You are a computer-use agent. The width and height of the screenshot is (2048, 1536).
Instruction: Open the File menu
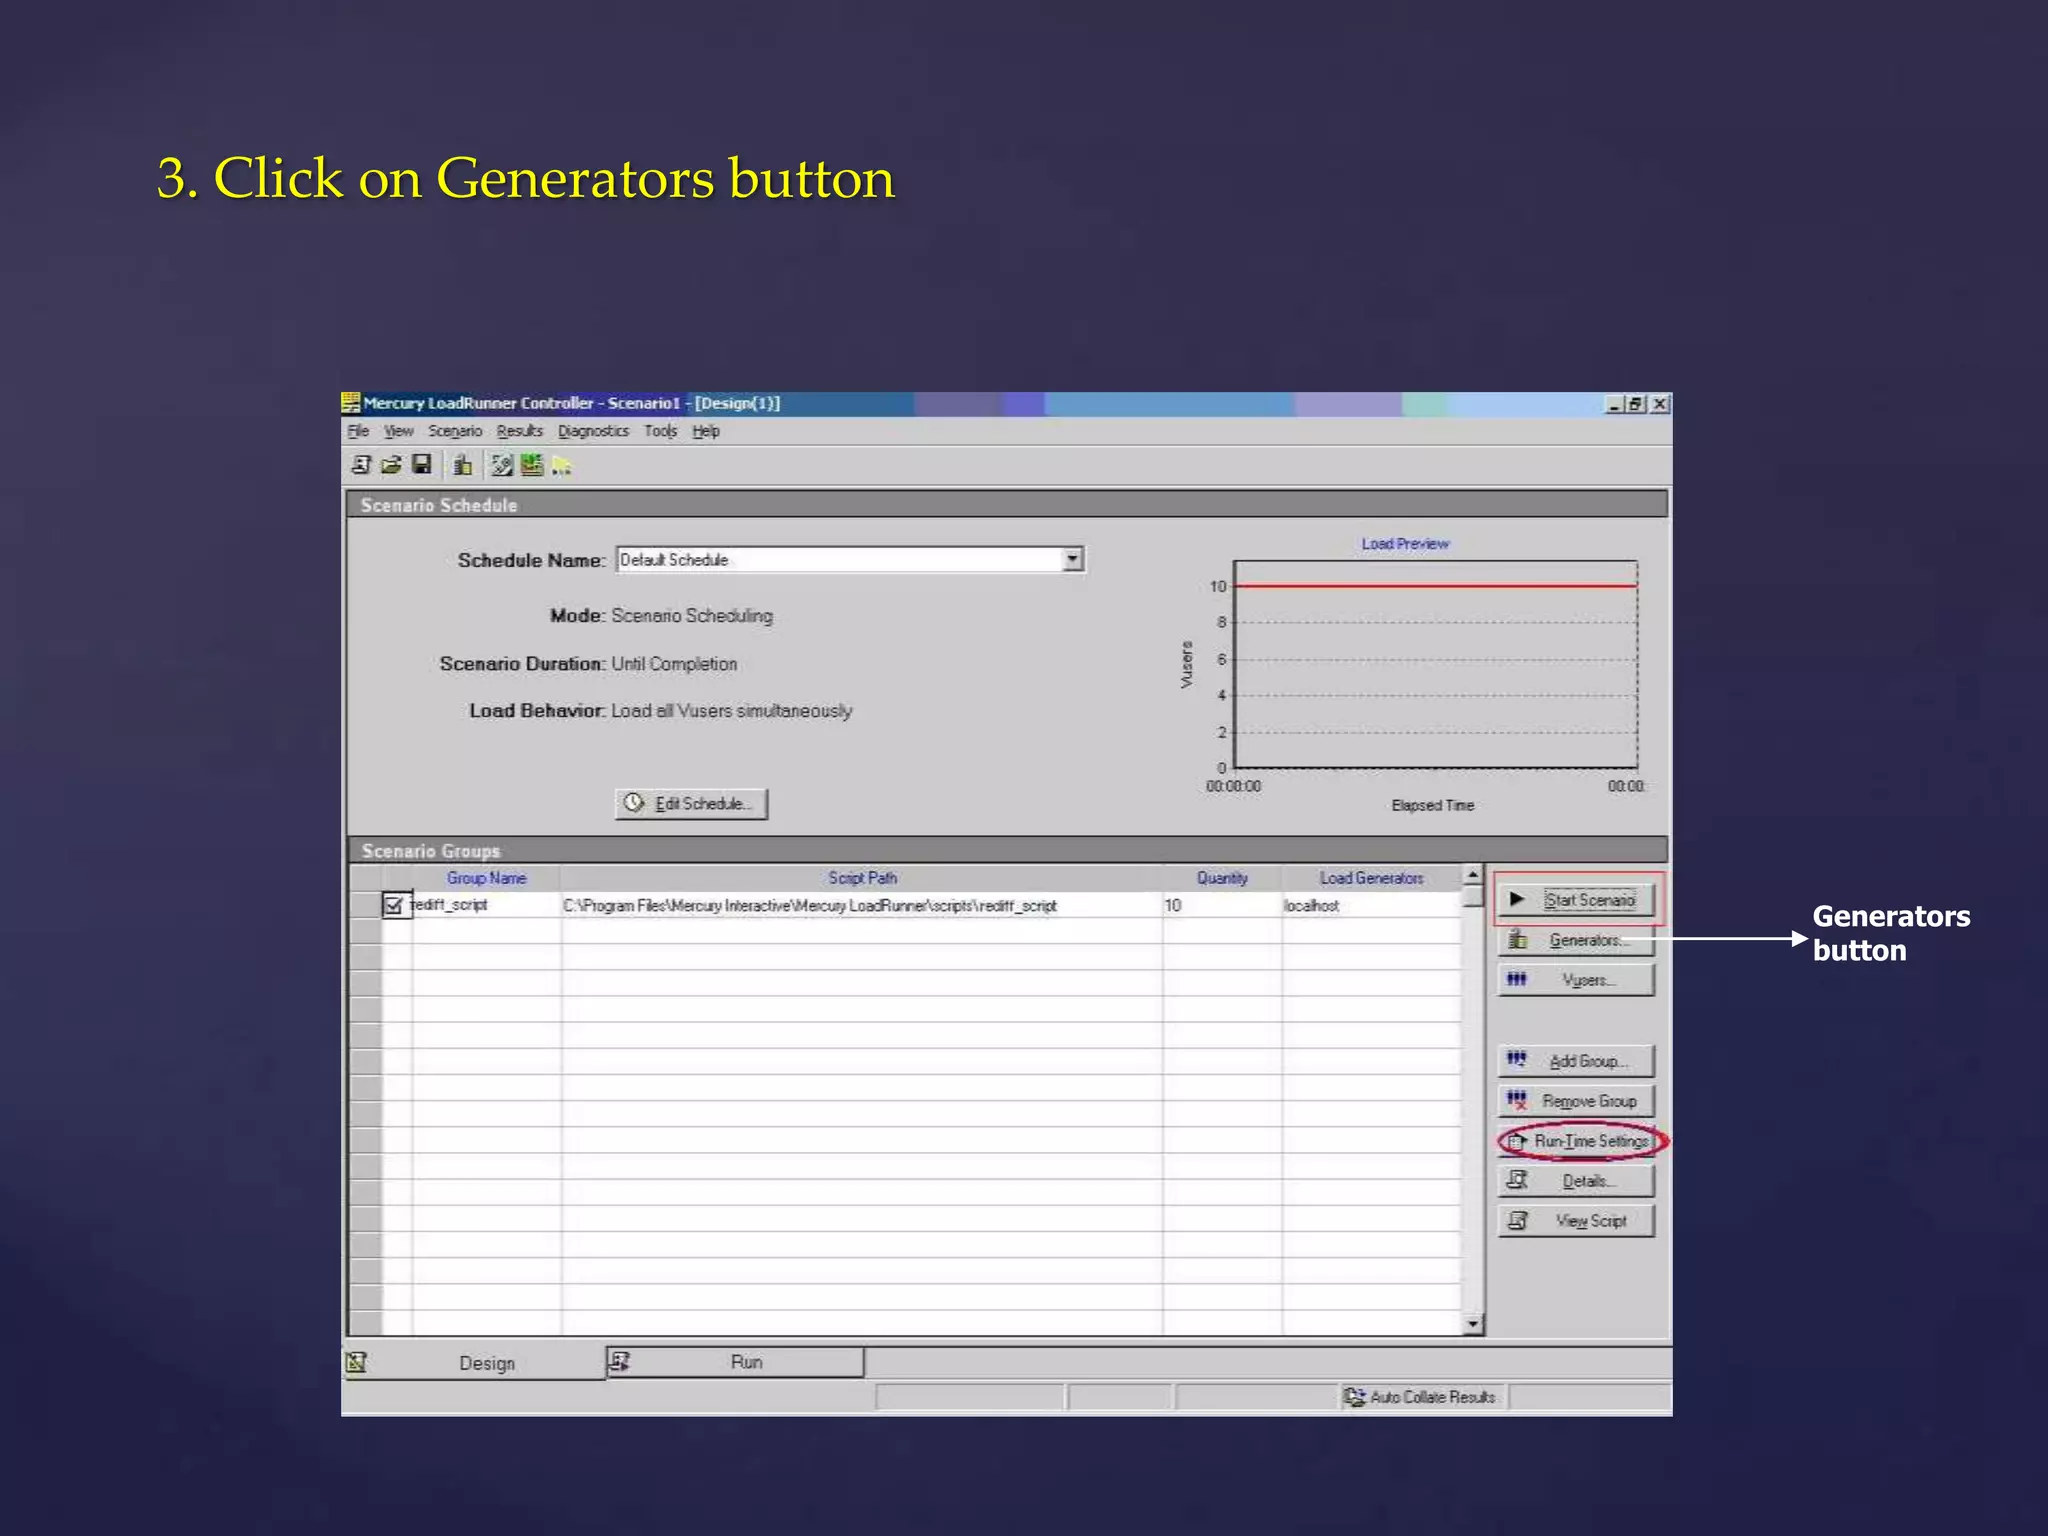358,431
